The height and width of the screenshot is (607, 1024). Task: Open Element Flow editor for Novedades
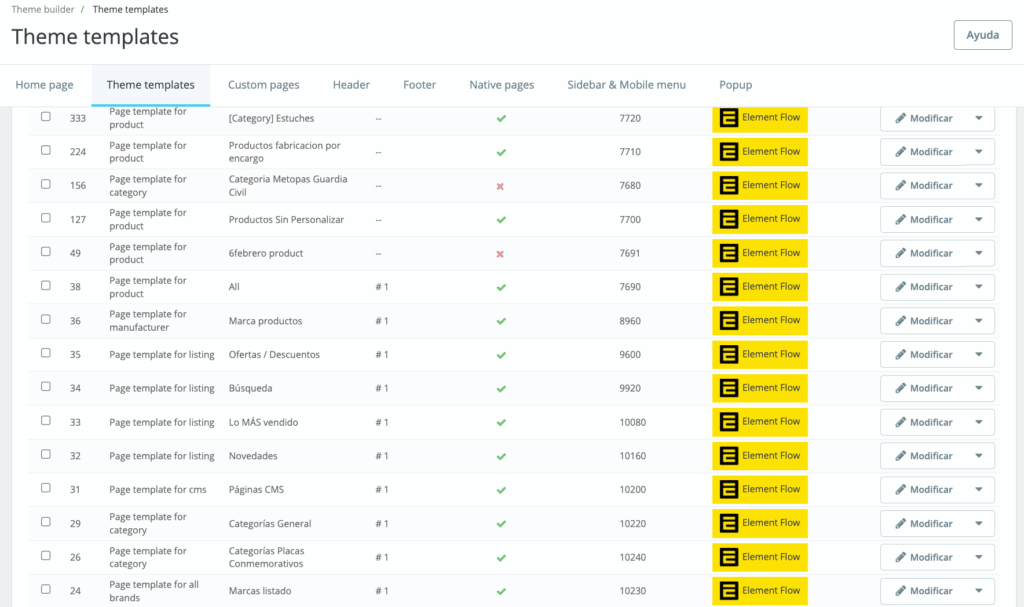click(760, 455)
